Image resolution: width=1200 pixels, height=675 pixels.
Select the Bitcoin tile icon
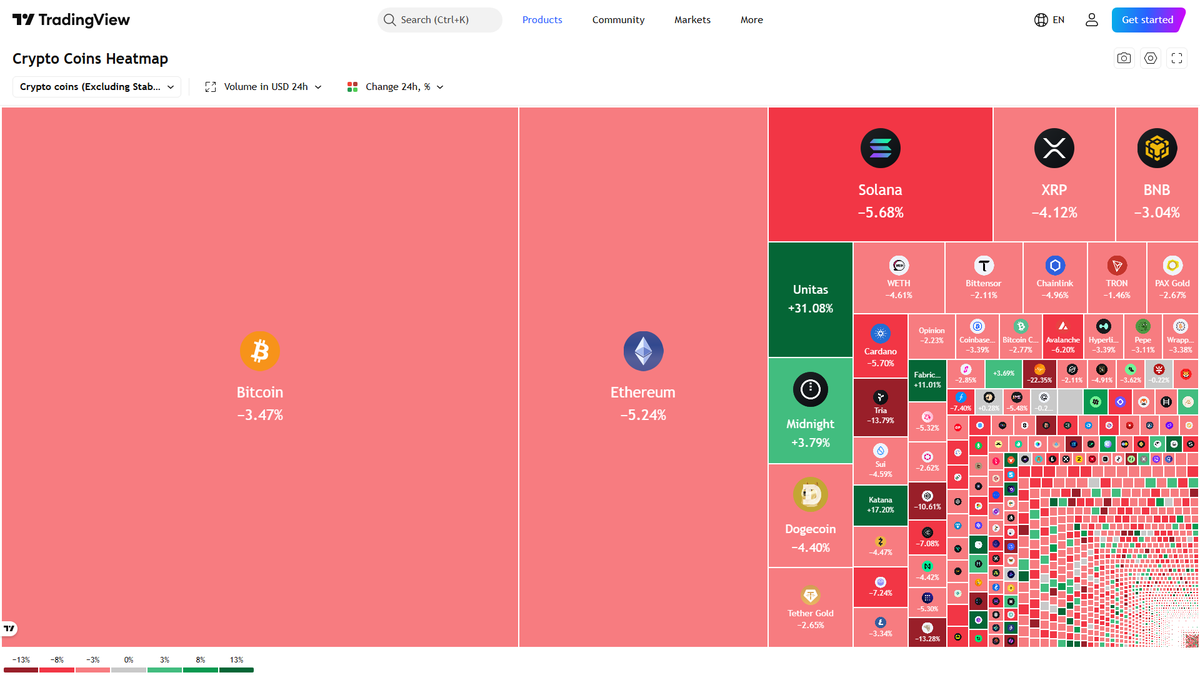[x=260, y=351]
